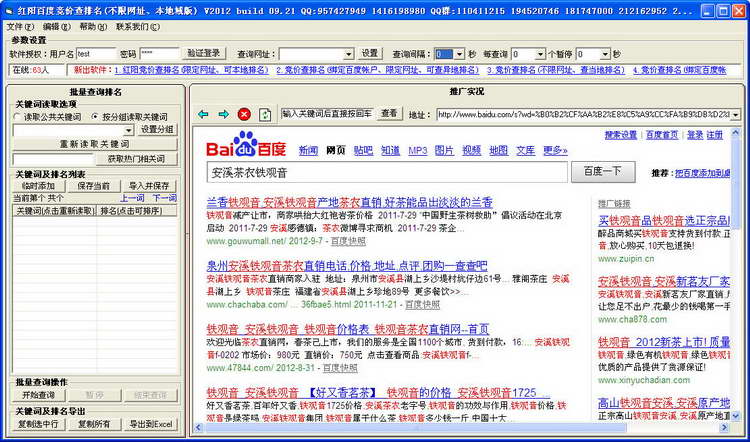Click the 输入关键词后直接按回车 input box
750x442 pixels.
(x=327, y=113)
